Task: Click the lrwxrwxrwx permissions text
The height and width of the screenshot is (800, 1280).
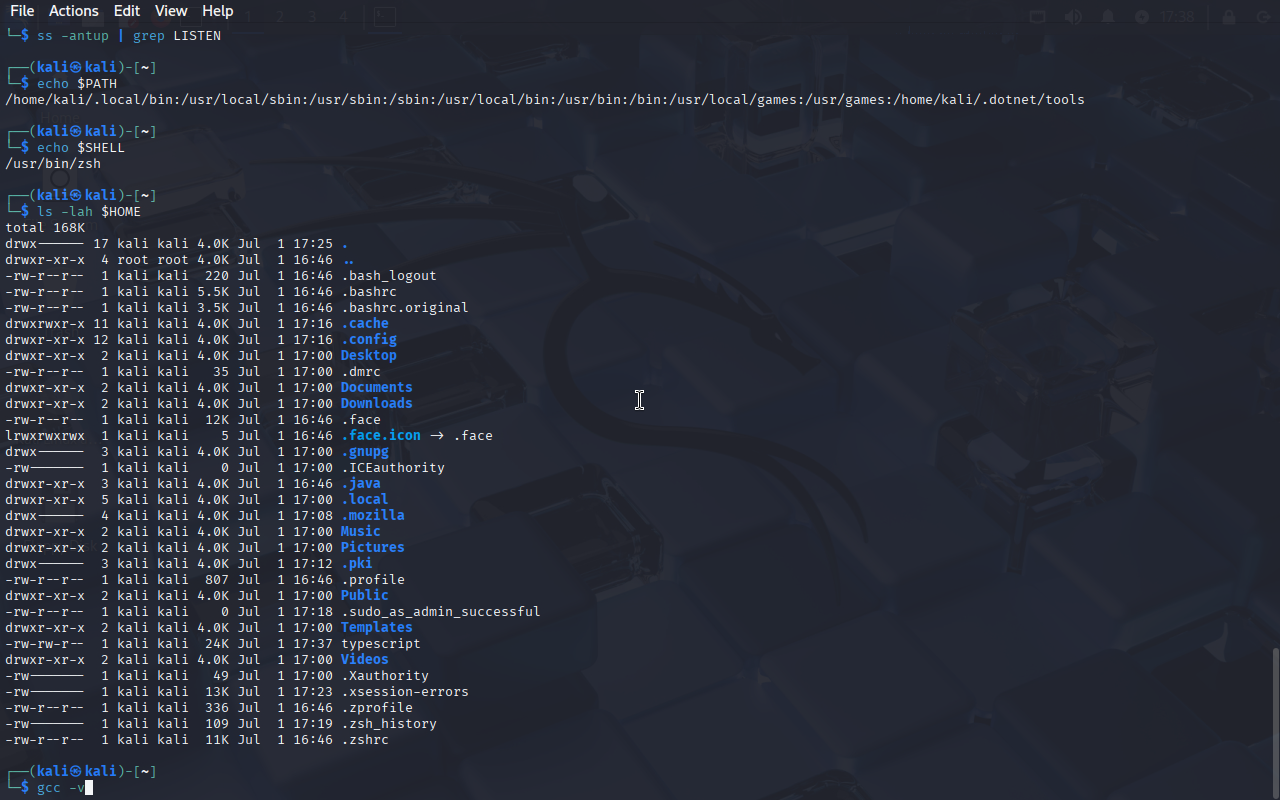Action: pos(45,436)
